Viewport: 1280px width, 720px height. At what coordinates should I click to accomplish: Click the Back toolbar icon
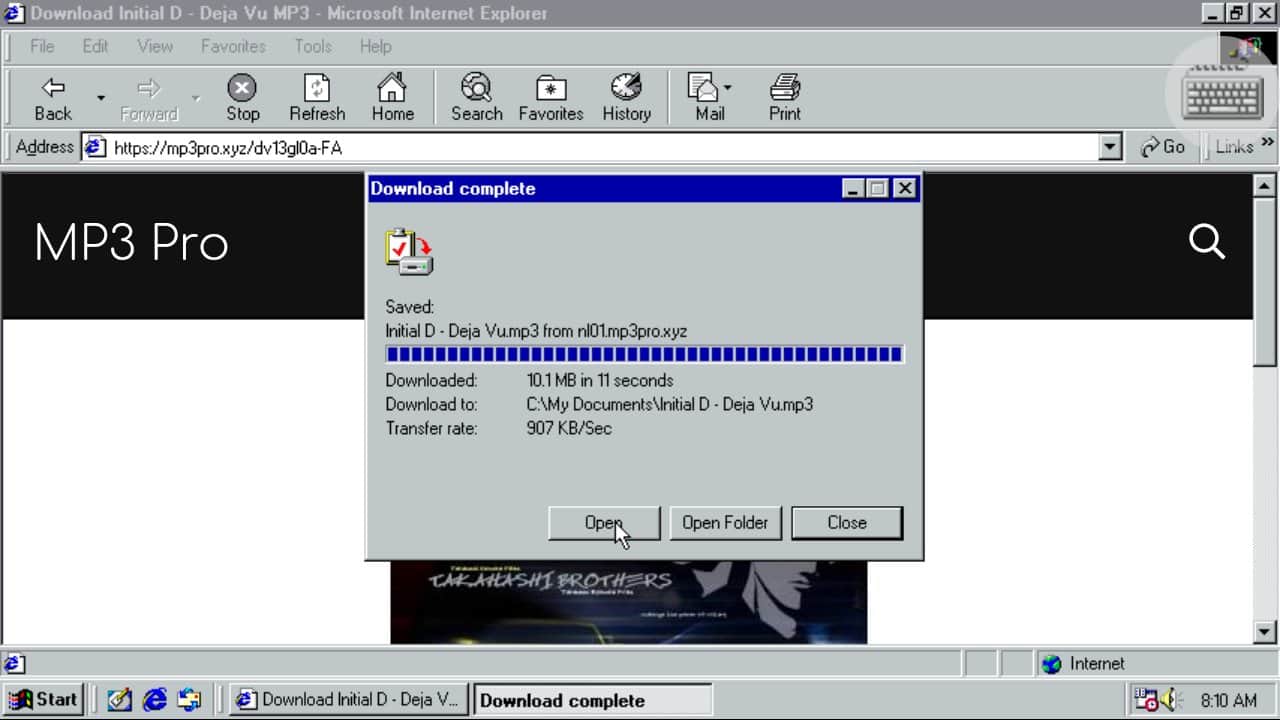coord(53,98)
